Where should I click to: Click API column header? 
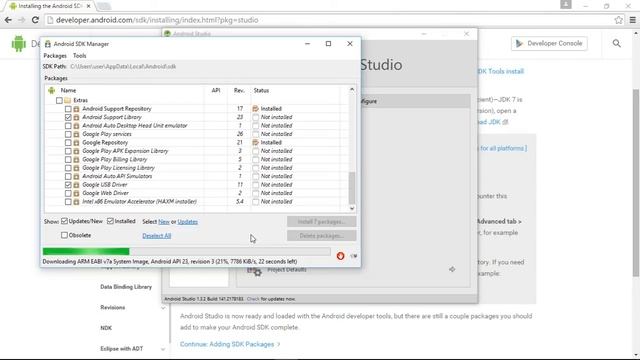pyautogui.click(x=216, y=90)
